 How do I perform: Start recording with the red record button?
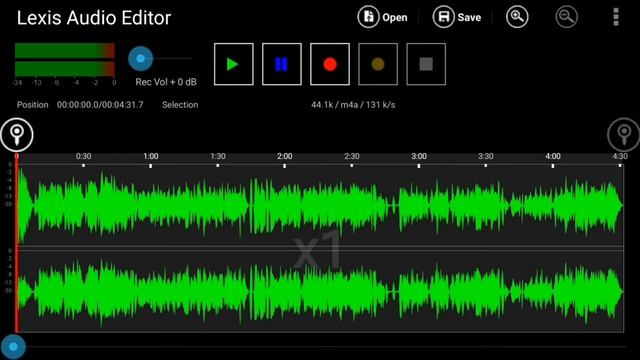(x=330, y=64)
